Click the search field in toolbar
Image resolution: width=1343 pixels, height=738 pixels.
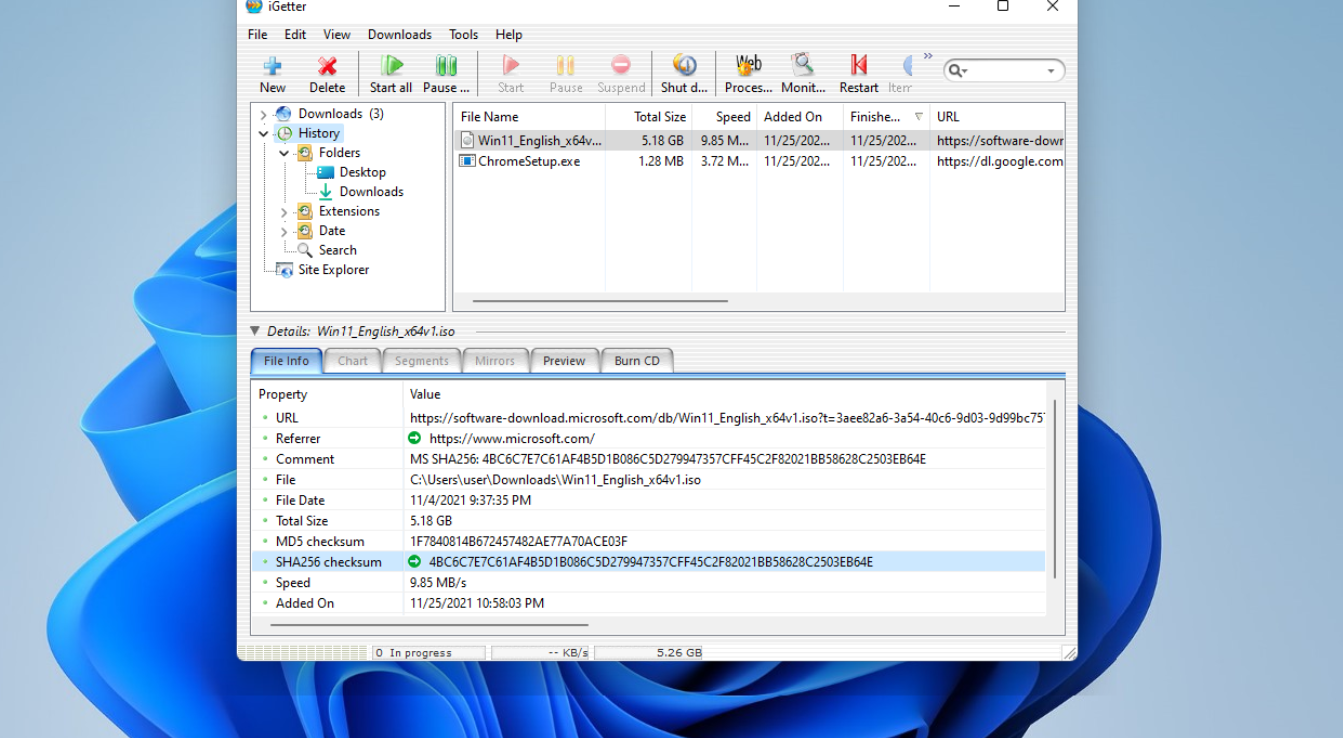click(x=1004, y=71)
